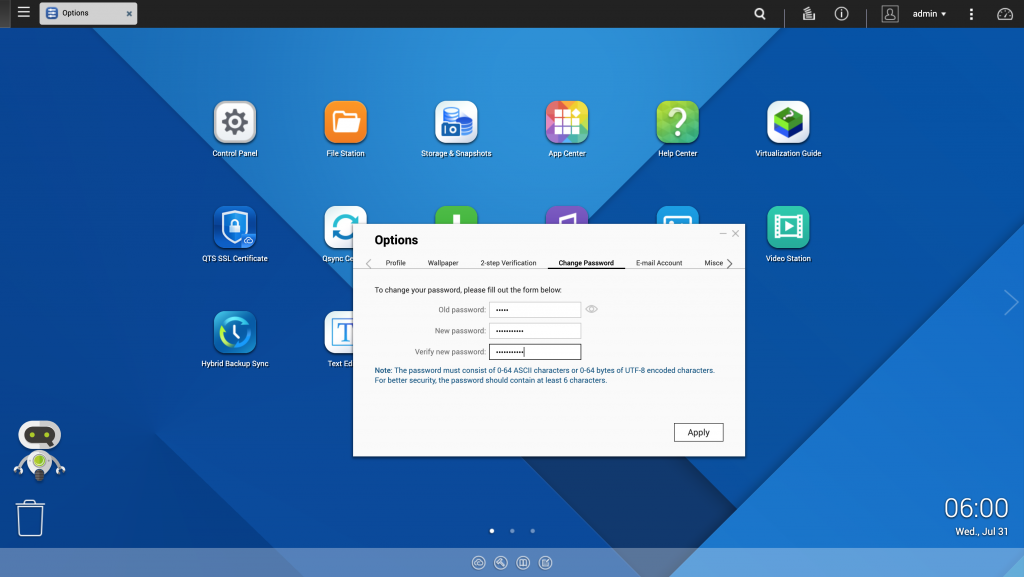Launch File Station
Image resolution: width=1024 pixels, height=577 pixels.
345,123
